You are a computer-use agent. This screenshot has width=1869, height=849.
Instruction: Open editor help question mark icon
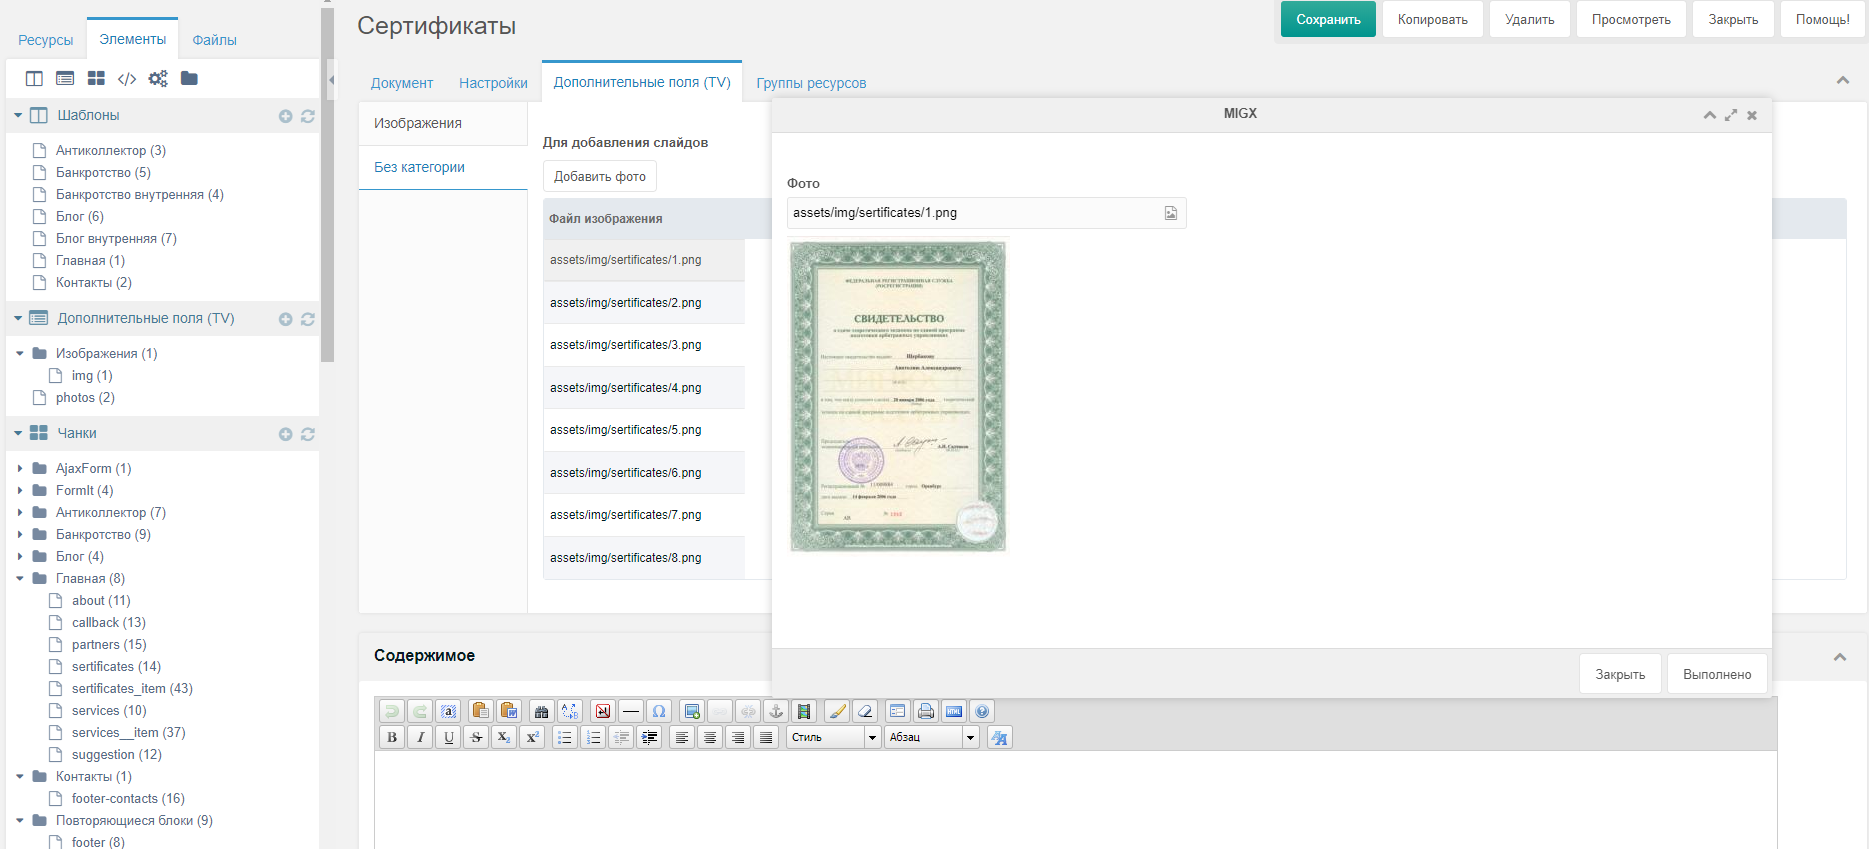click(x=982, y=711)
